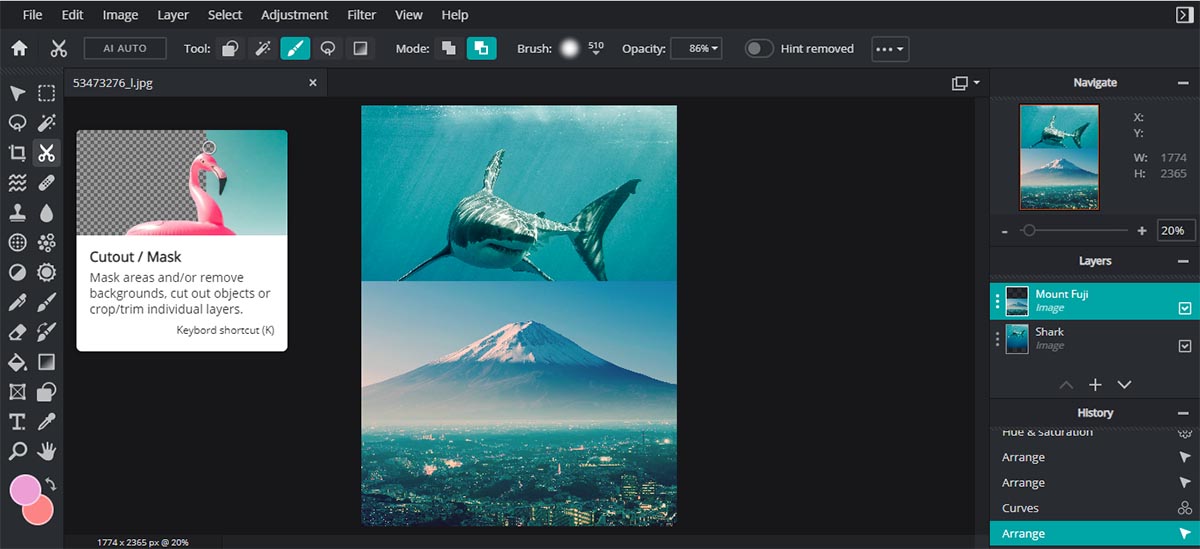Open the Filter menu
Image resolution: width=1200 pixels, height=549 pixels.
tap(361, 15)
